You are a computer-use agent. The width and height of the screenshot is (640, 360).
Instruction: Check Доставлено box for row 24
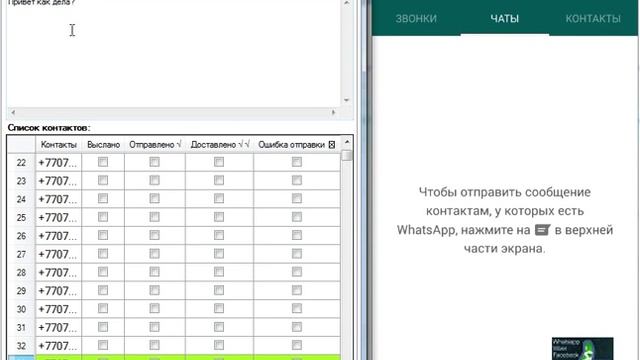click(x=219, y=198)
